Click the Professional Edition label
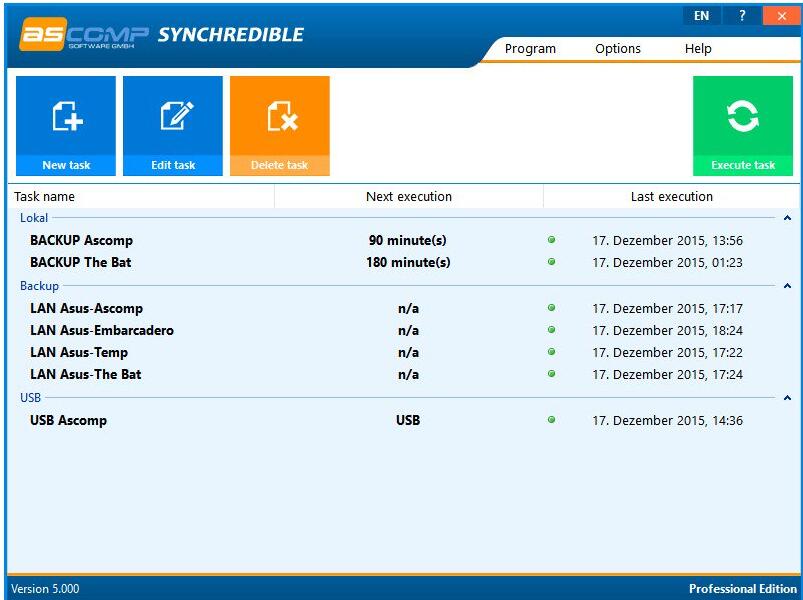This screenshot has height=600, width=803. point(743,589)
